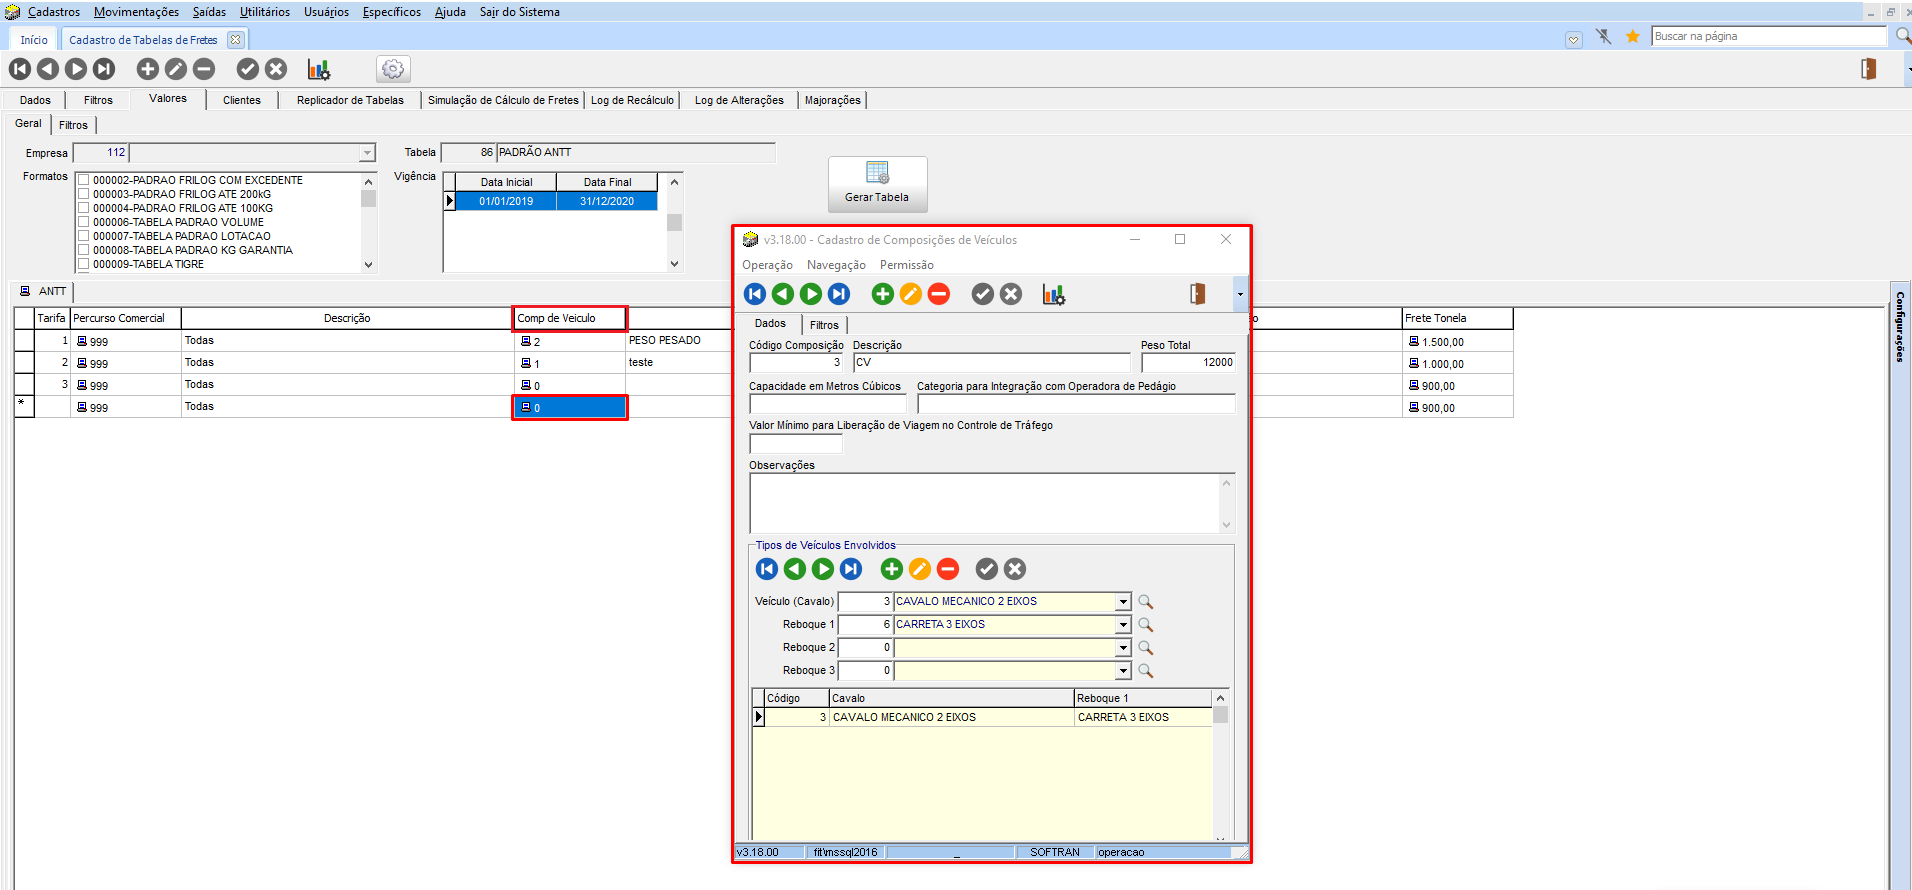Click the settings gear icon in main toolbar

point(393,69)
